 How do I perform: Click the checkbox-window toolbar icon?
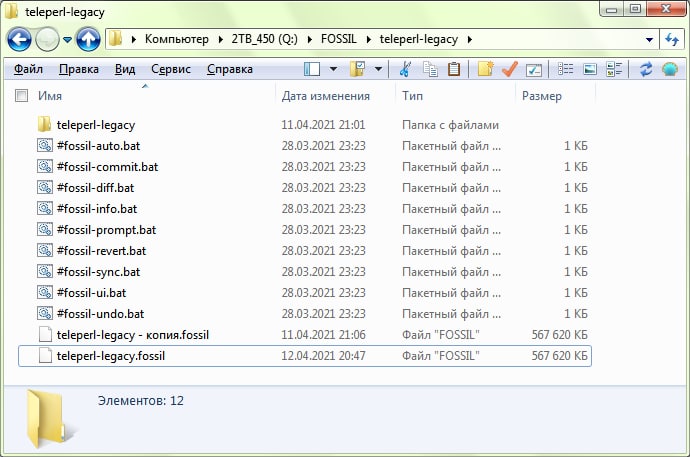[x=534, y=69]
